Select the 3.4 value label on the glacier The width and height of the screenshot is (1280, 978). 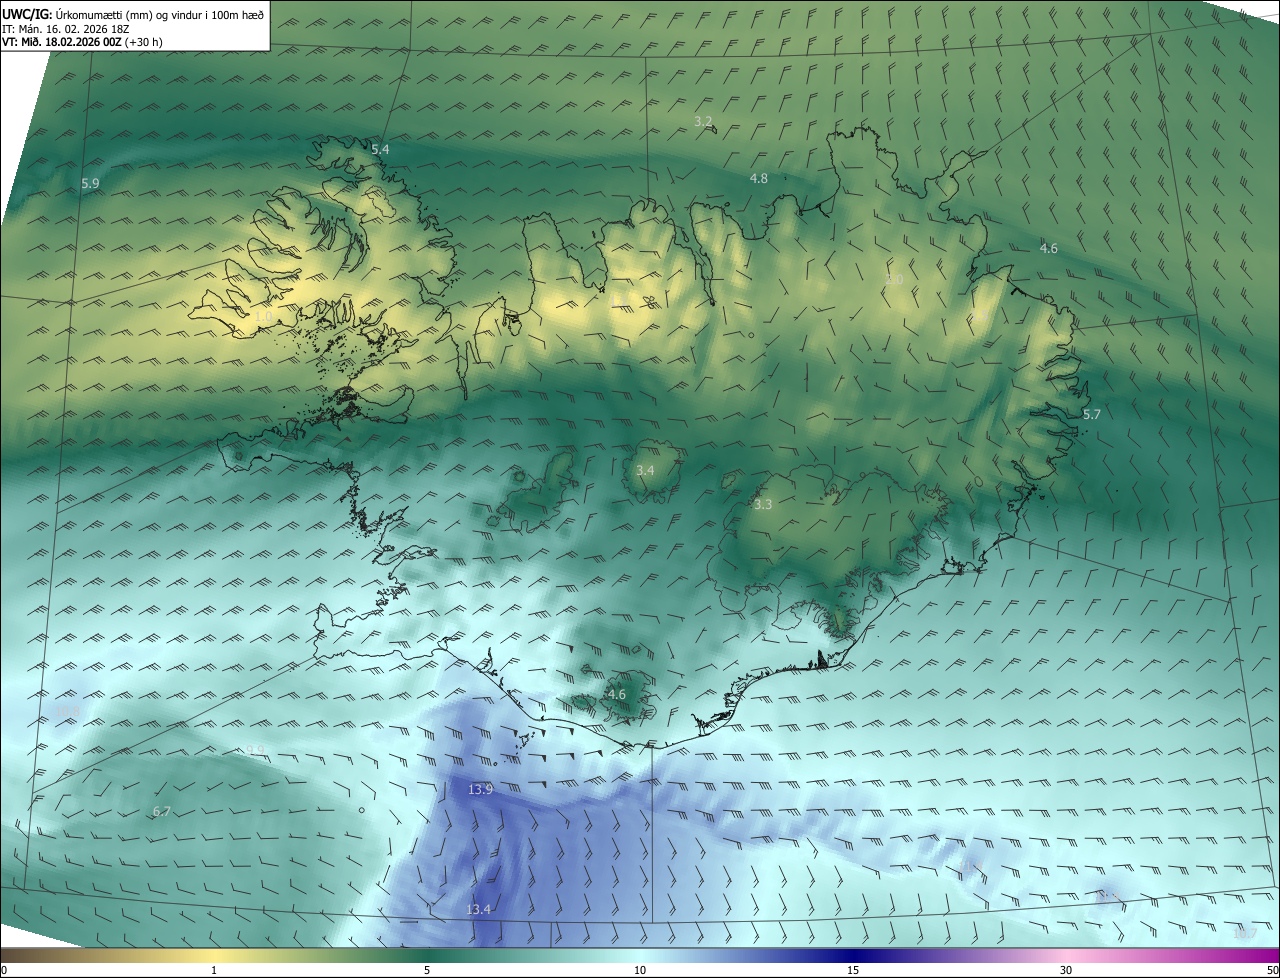click(x=645, y=470)
